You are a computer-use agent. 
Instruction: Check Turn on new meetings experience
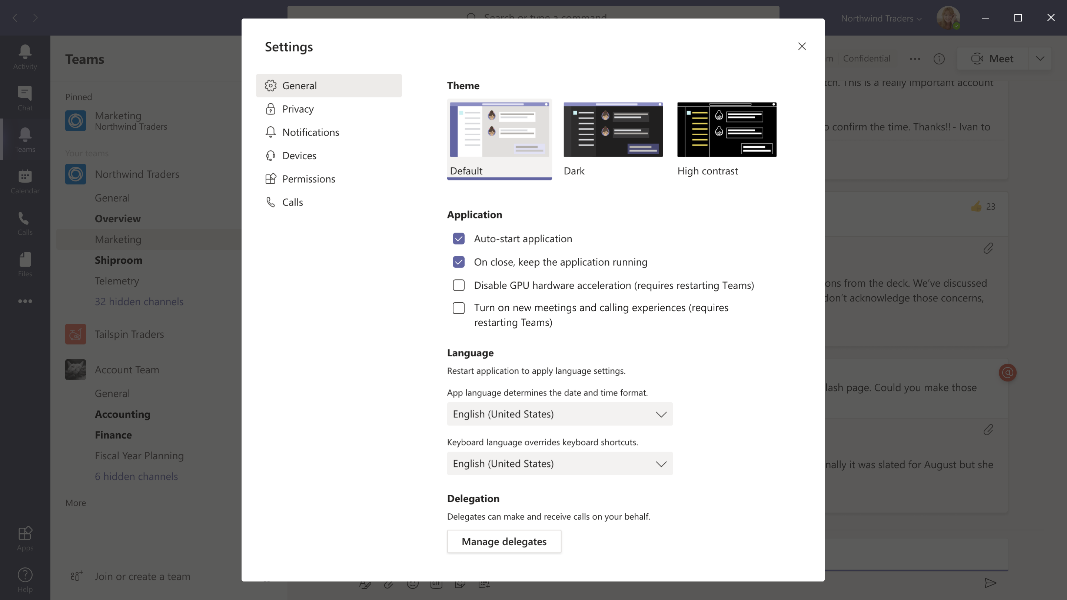tap(459, 308)
